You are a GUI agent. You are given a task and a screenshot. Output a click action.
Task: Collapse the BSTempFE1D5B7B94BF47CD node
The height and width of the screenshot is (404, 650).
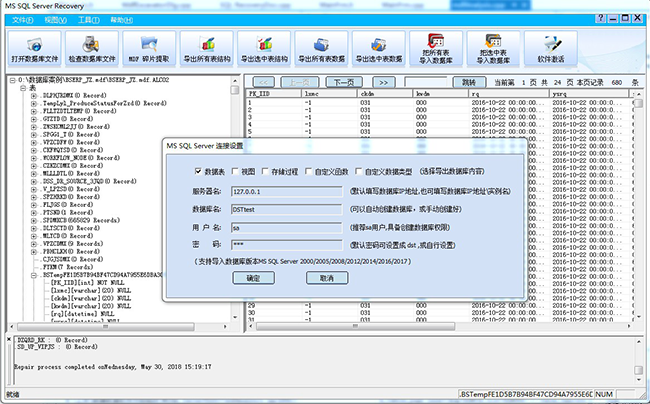[34, 275]
